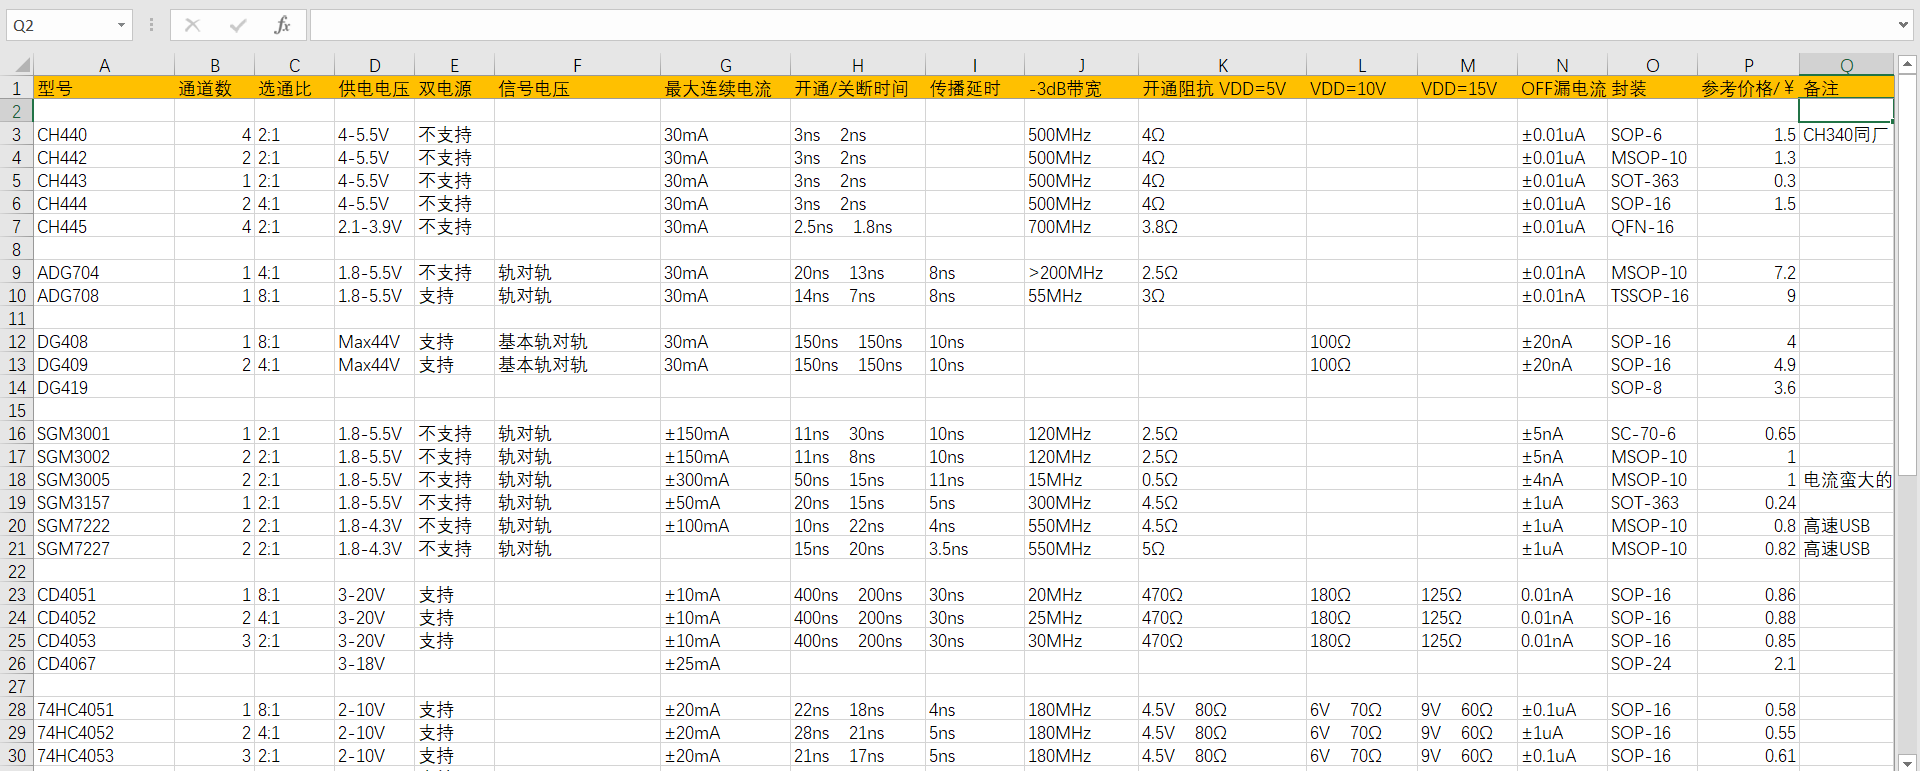Select row 8 header

17,249
